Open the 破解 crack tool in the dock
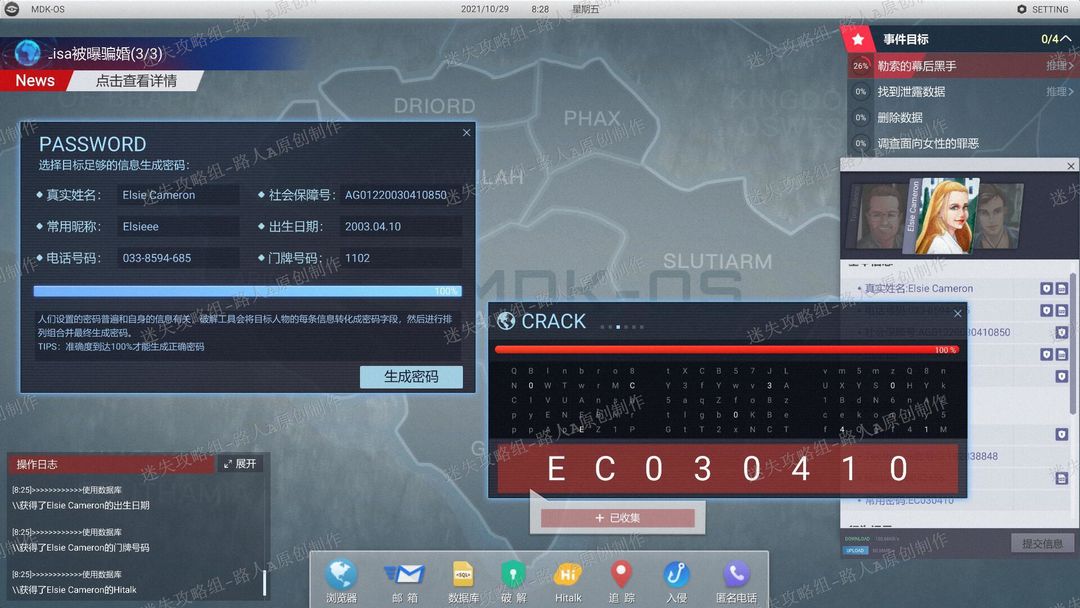This screenshot has width=1080, height=608. click(513, 580)
